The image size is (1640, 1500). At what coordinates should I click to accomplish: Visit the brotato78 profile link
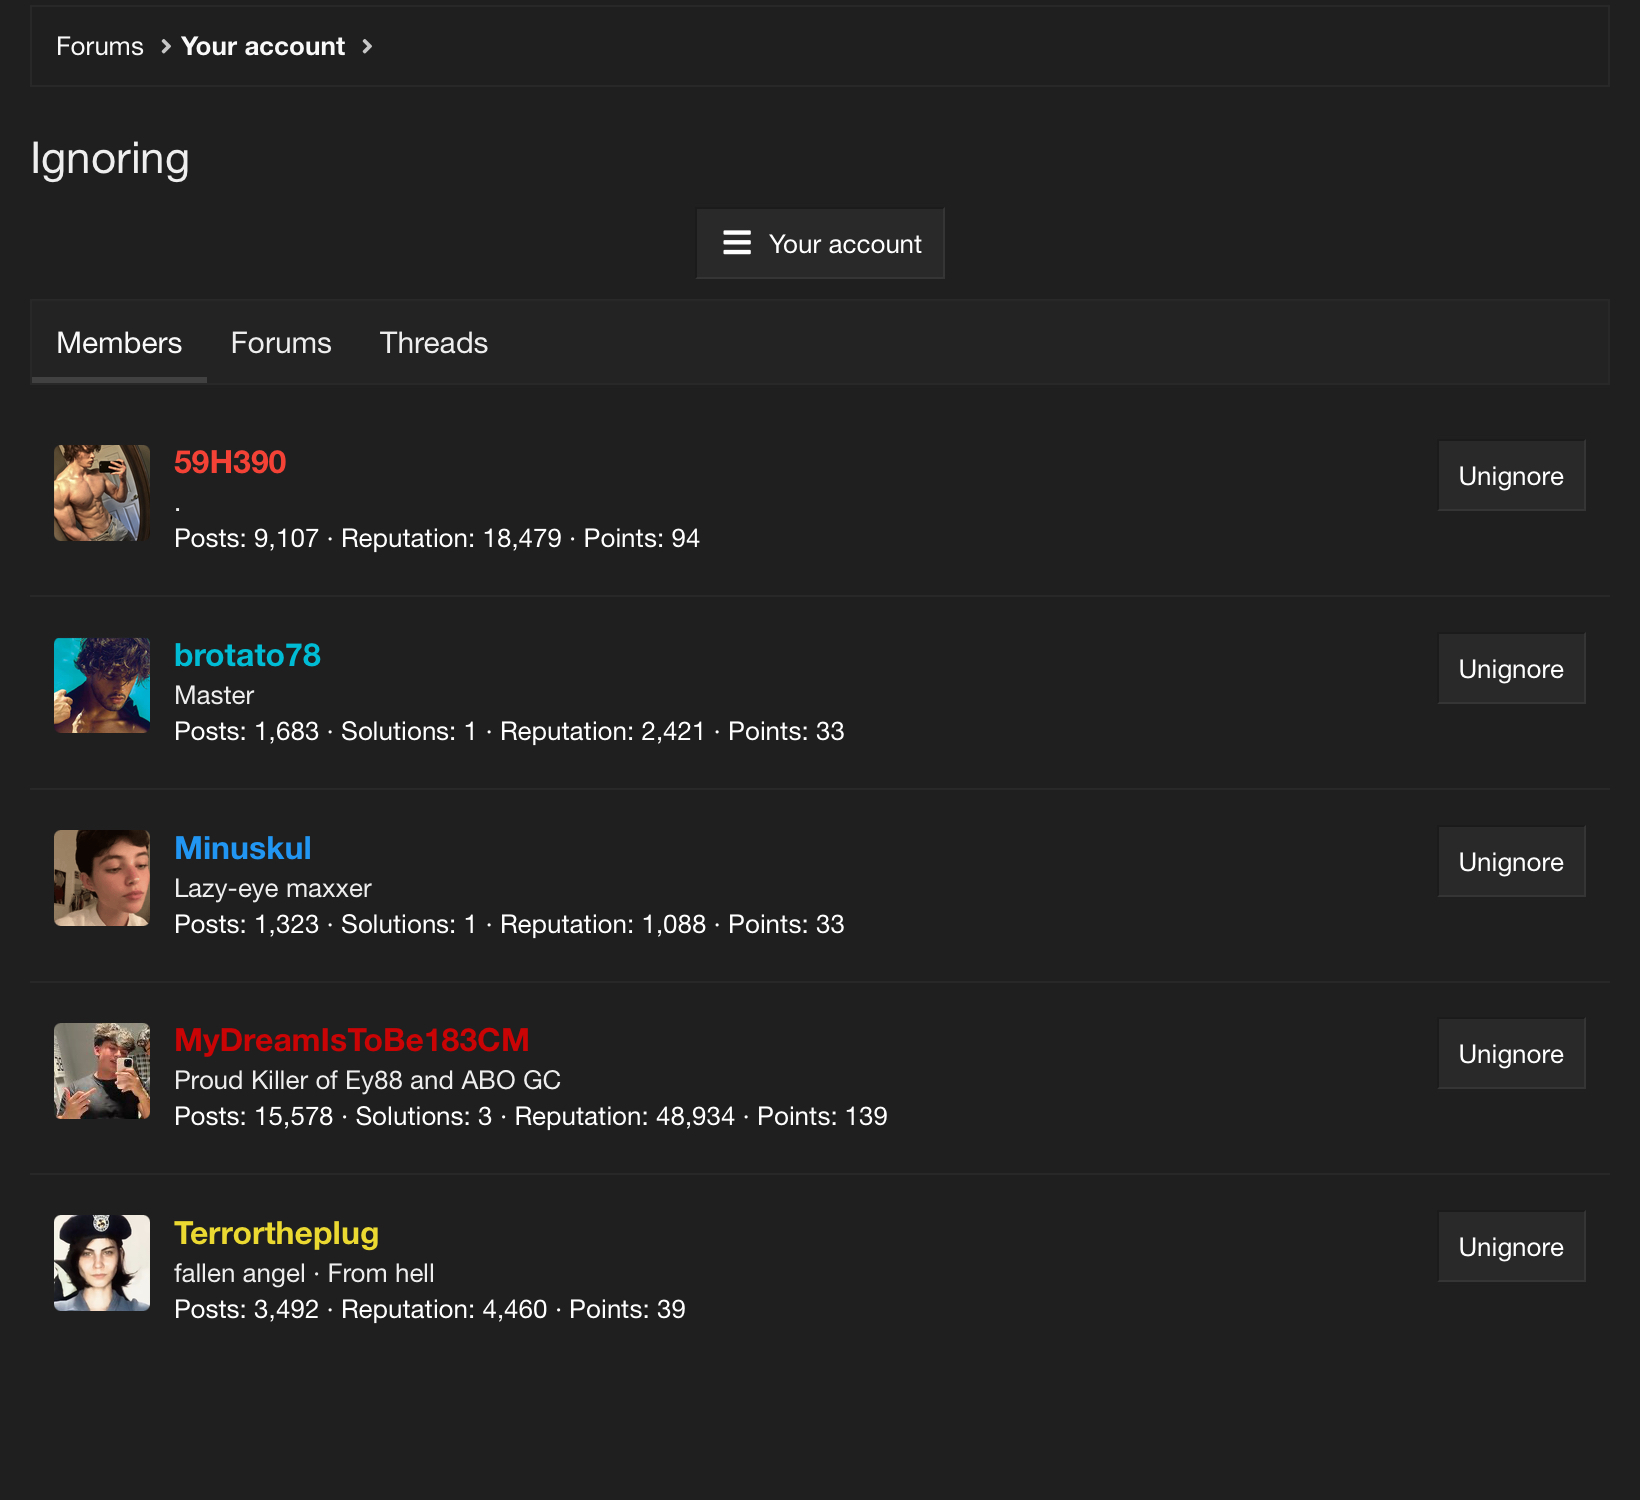pos(247,655)
